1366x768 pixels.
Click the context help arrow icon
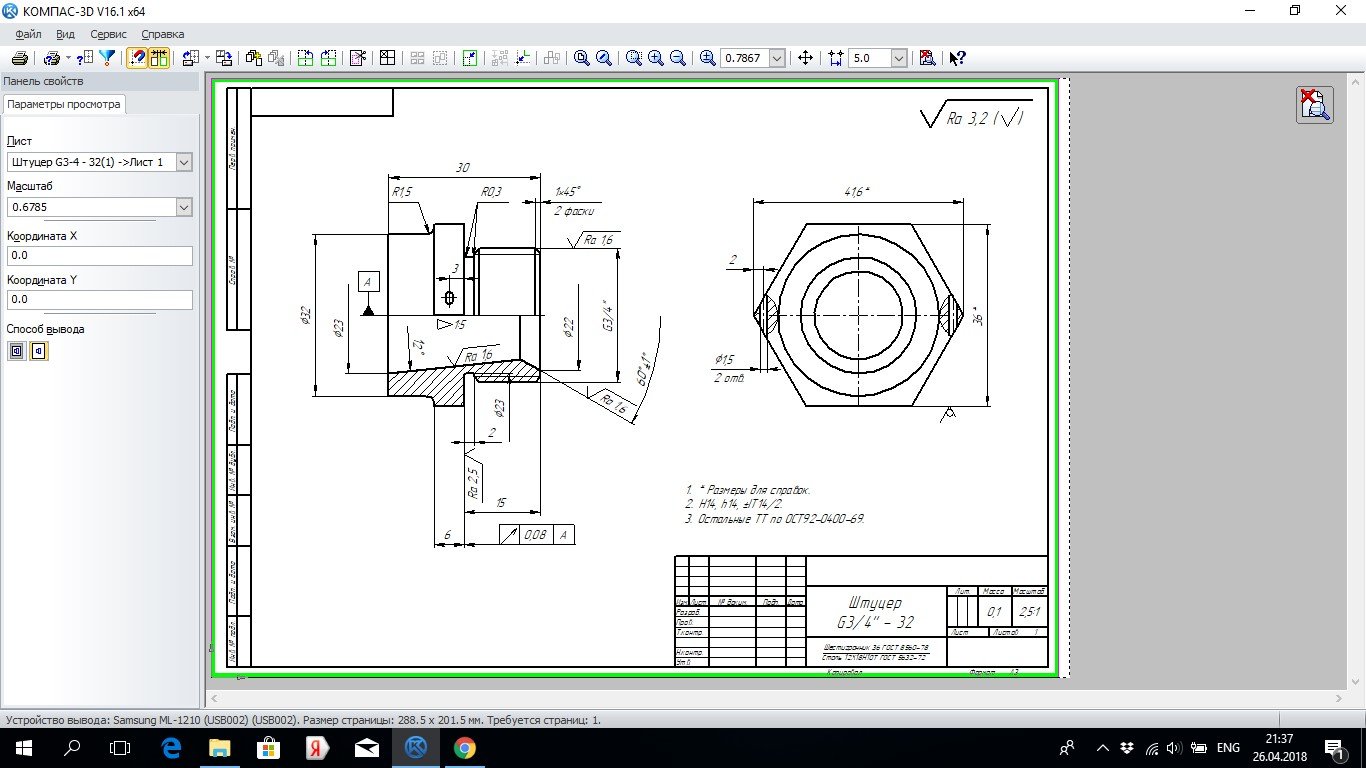(x=957, y=58)
